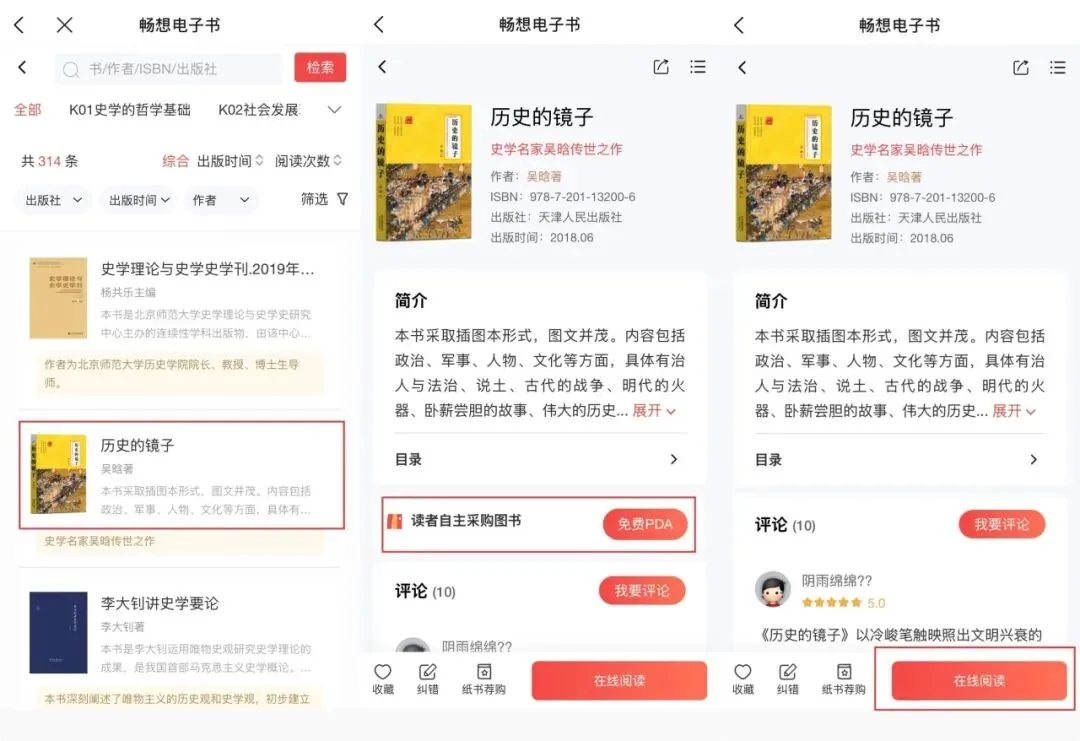Select the K01史学的哲学基础 tab
Screen dimensions: 1080x741
129,109
